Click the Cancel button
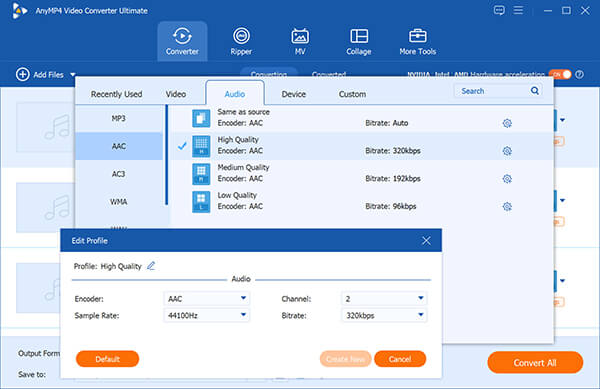 (400, 359)
